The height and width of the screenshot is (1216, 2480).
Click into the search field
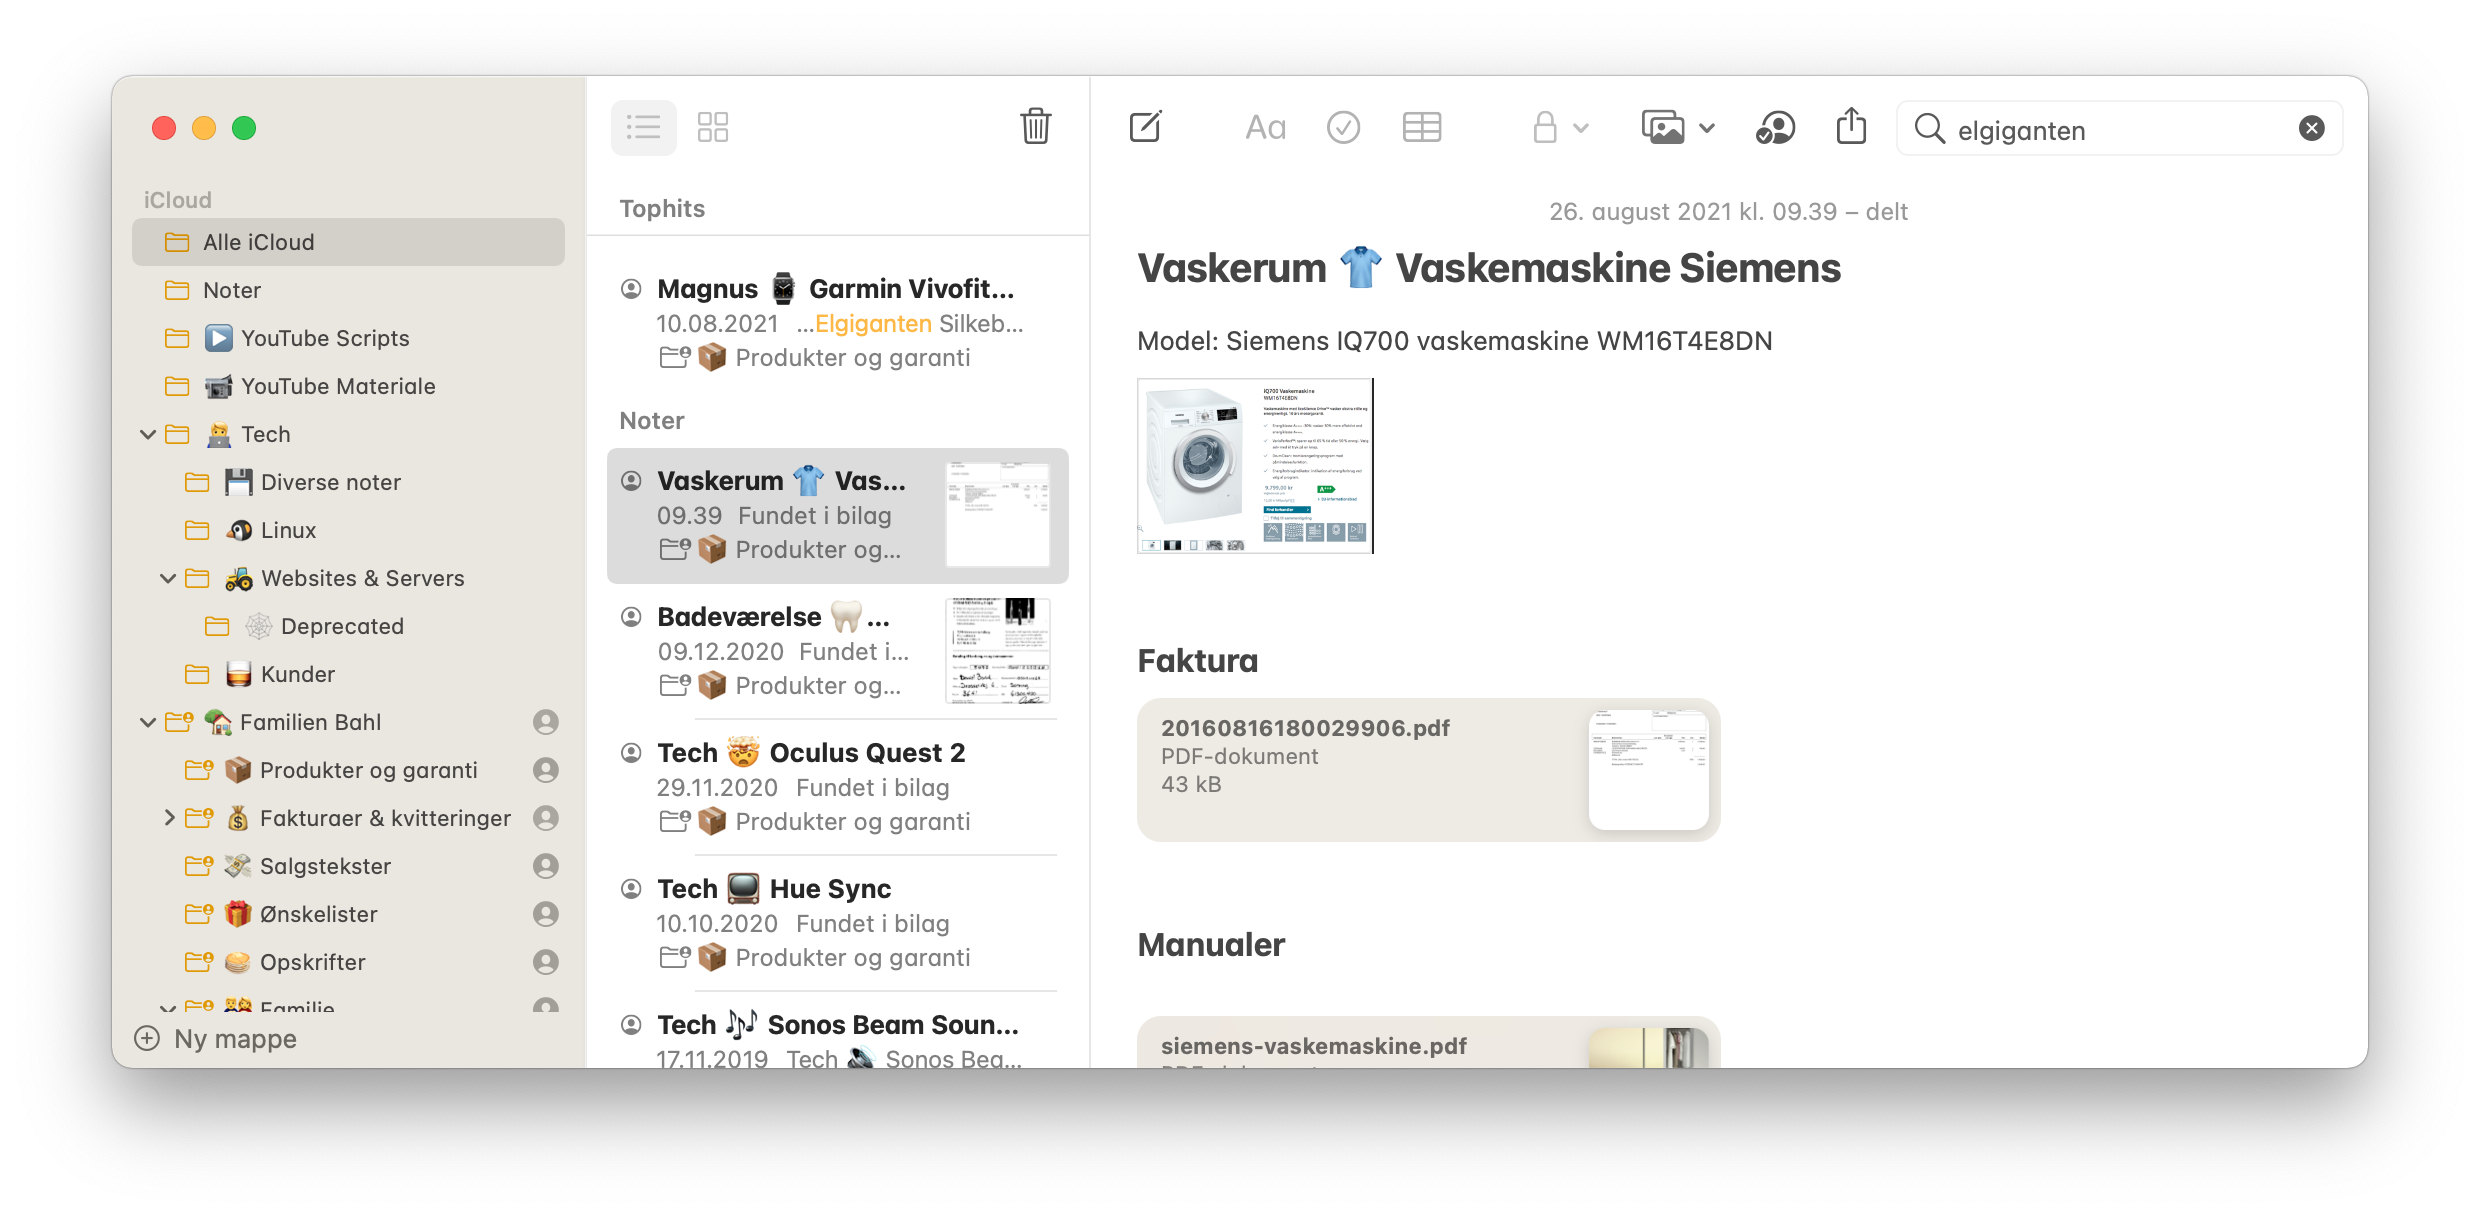click(x=2118, y=129)
